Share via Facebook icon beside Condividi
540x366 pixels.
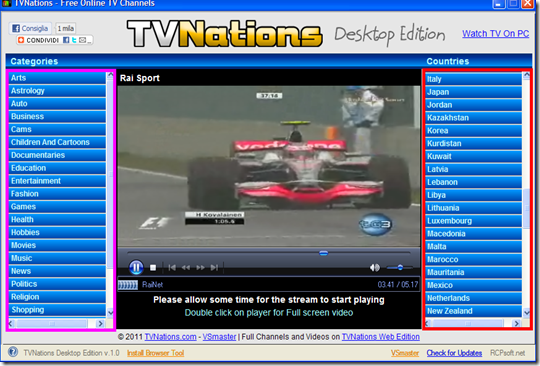tap(66, 40)
